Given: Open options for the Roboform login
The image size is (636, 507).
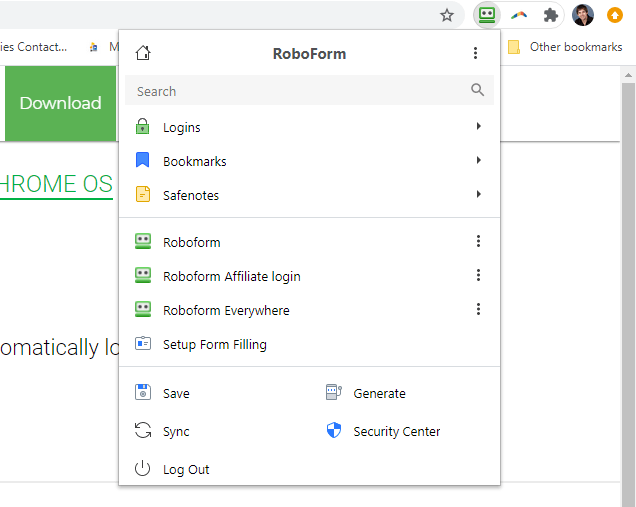Looking at the screenshot, I should 479,241.
